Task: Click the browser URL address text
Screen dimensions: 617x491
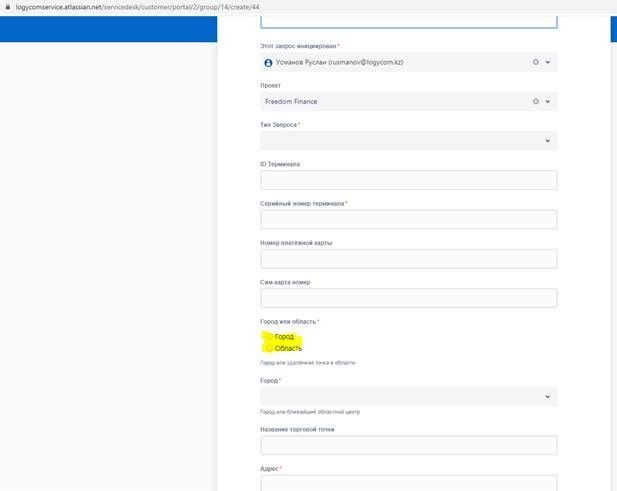Action: click(137, 7)
